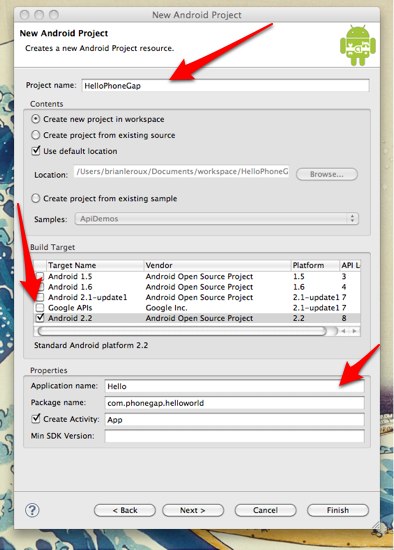The image size is (394, 550).
Task: Uncheck the Android 2.2 build target
Action: (40, 318)
